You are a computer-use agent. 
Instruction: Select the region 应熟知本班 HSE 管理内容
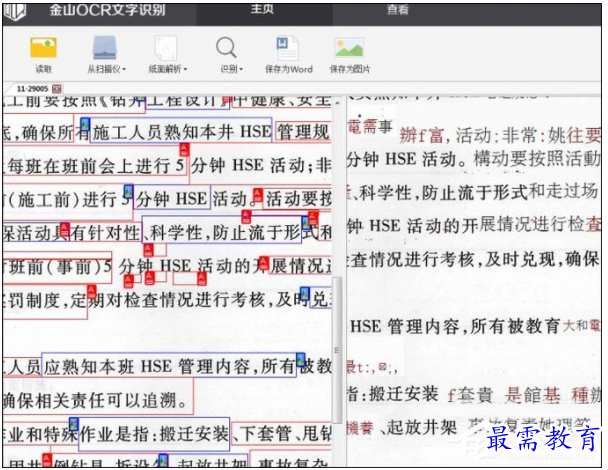click(169, 365)
